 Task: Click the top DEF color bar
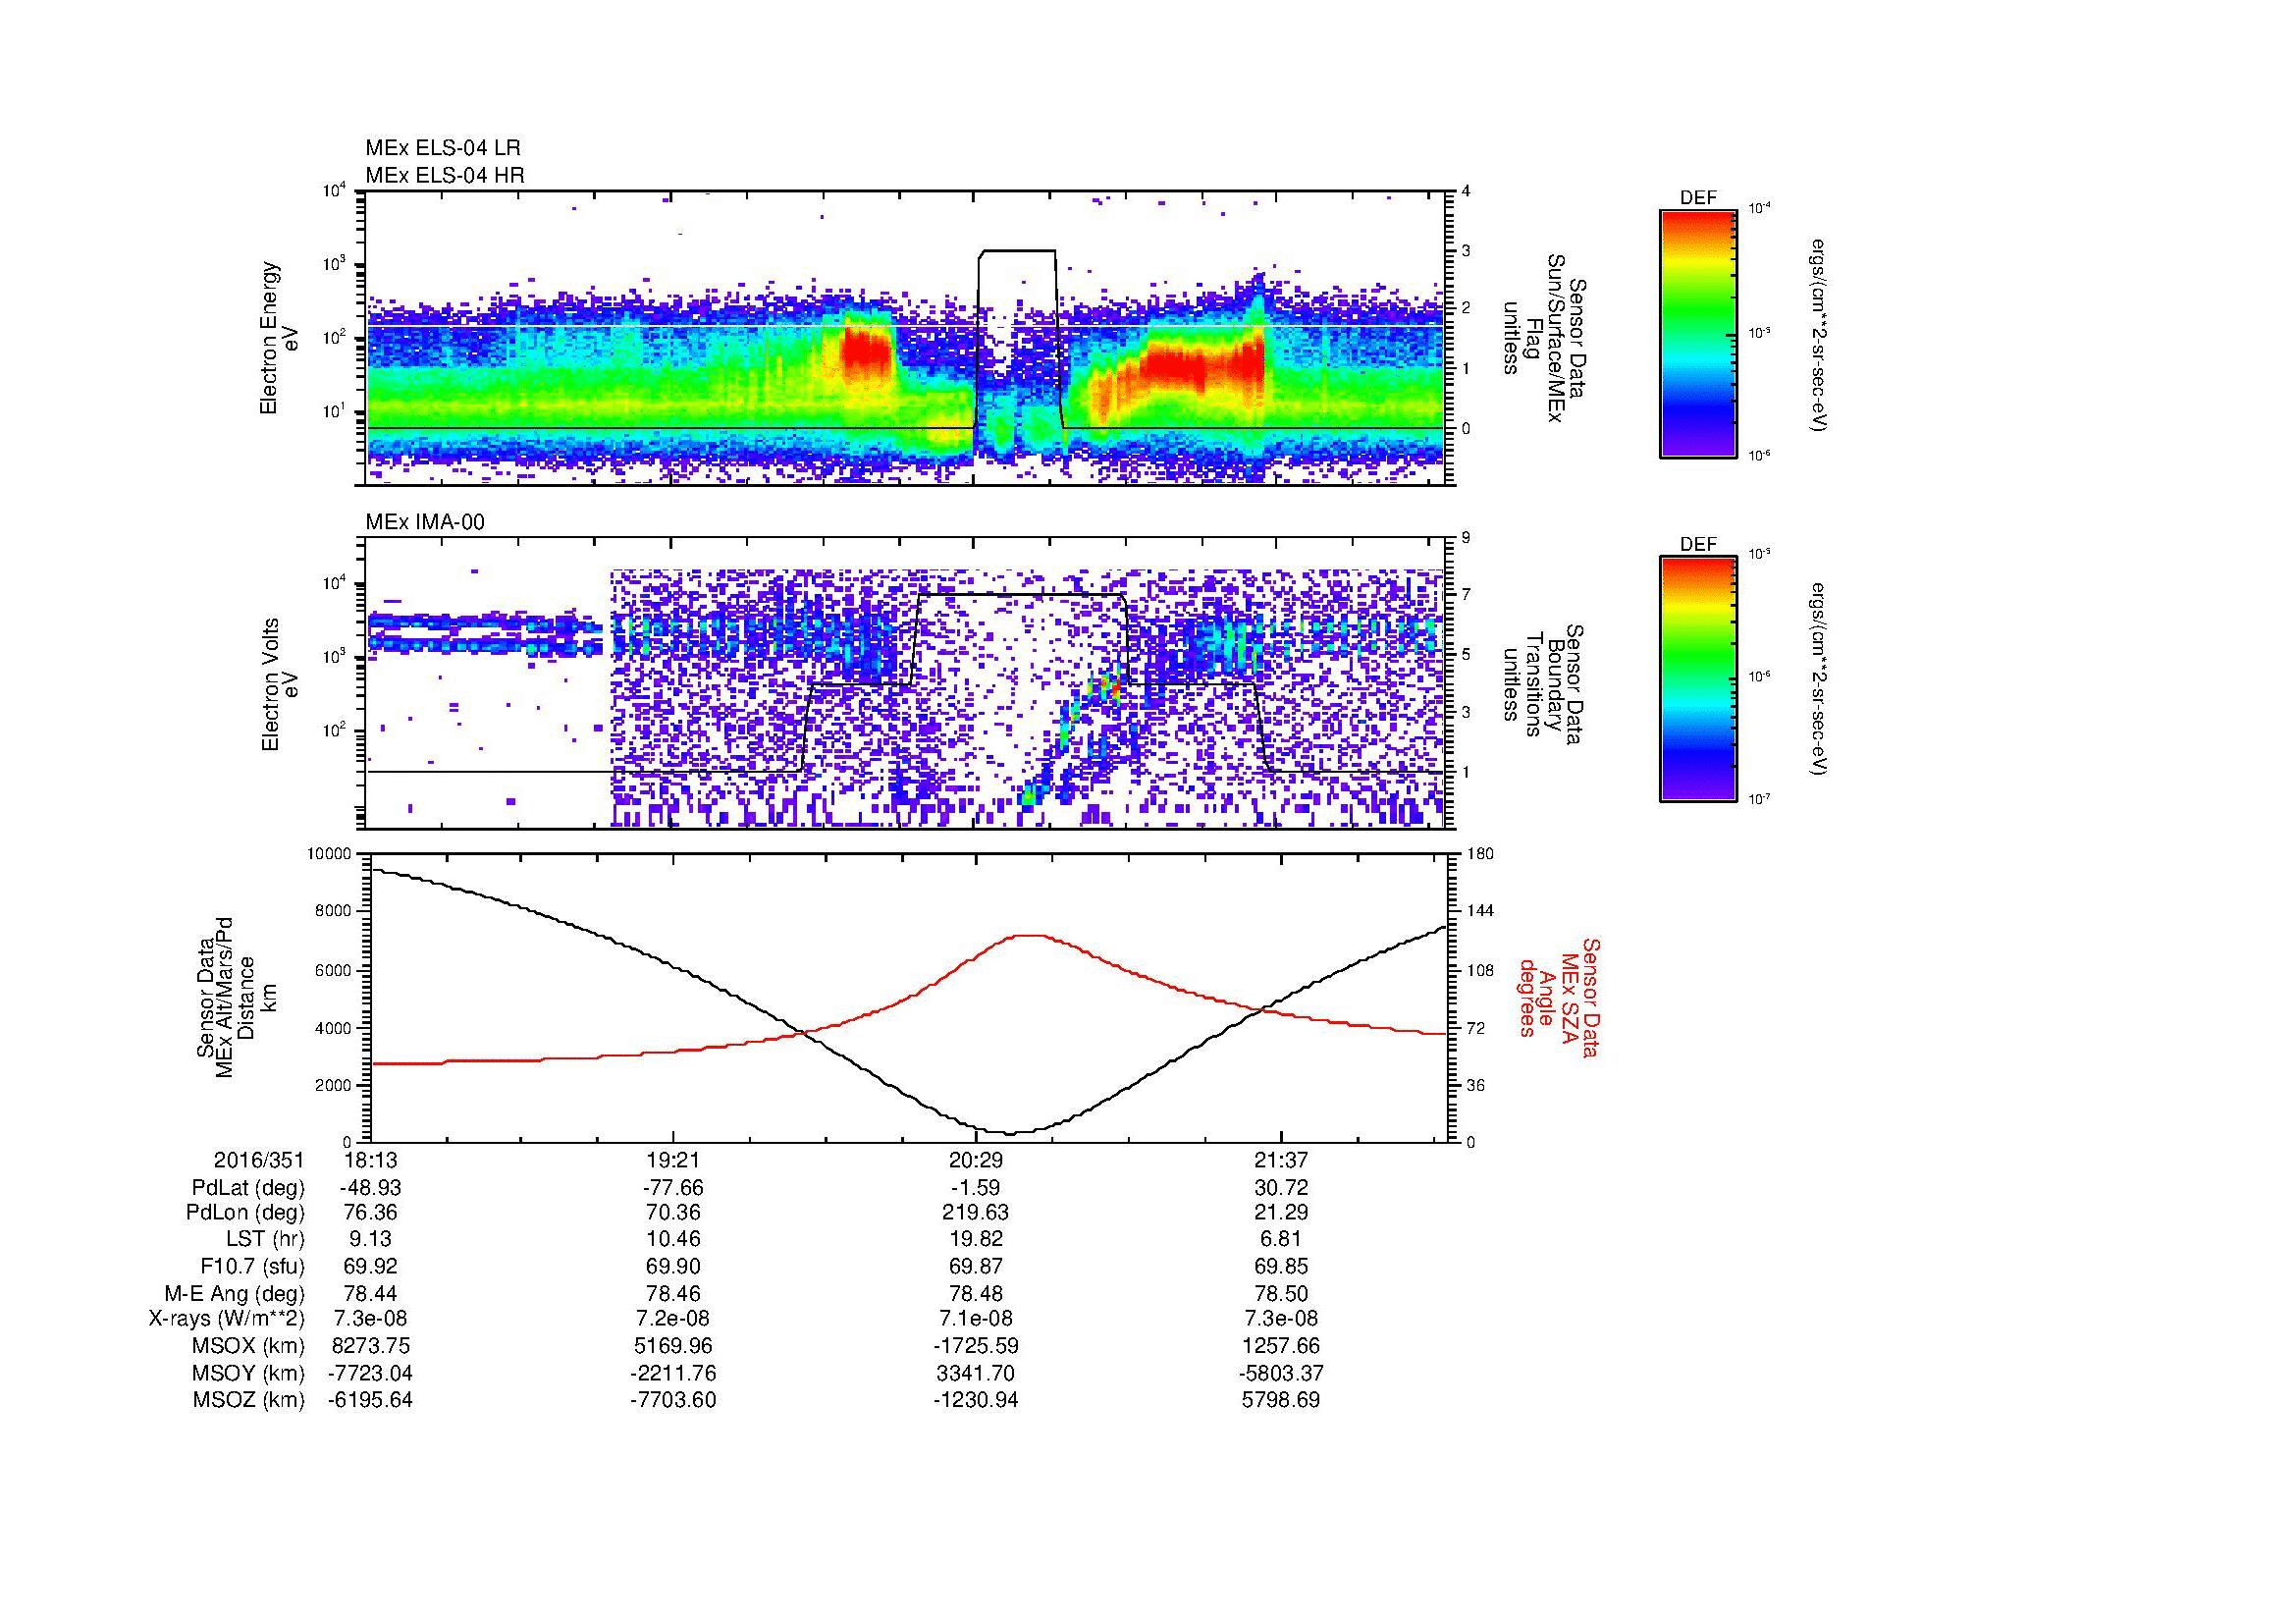(x=1697, y=333)
